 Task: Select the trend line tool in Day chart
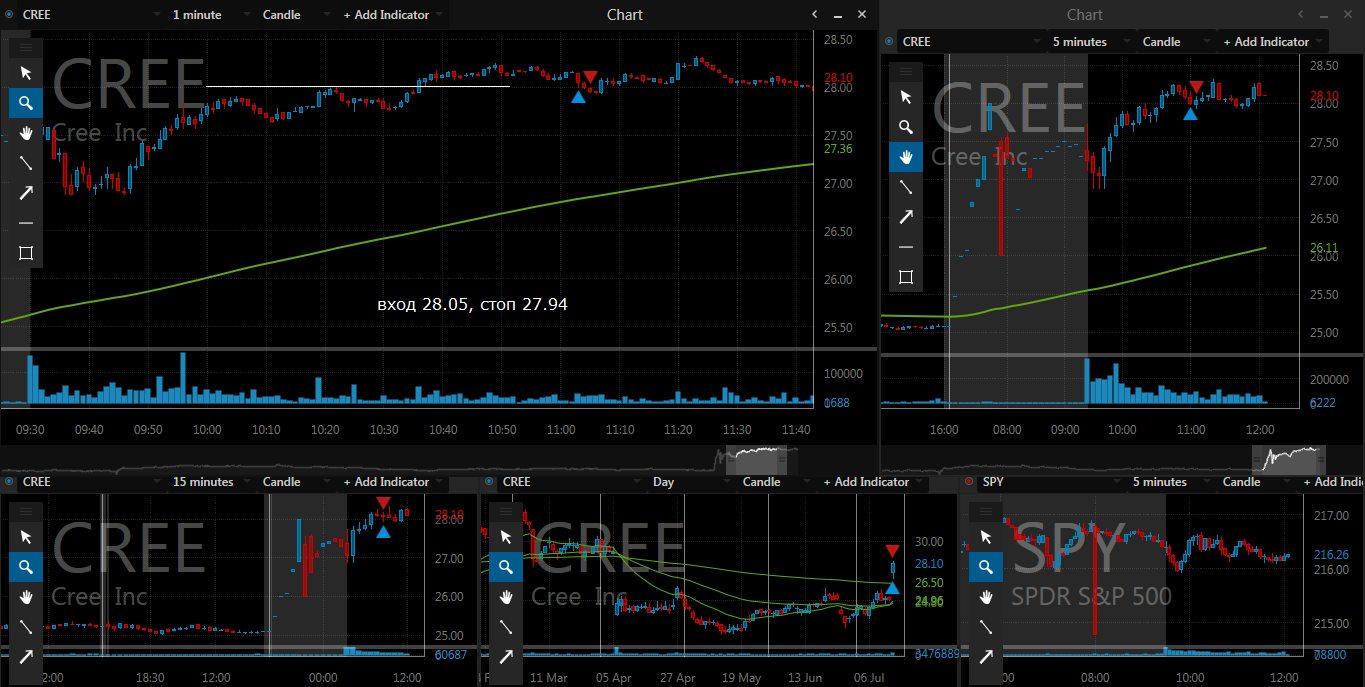506,627
